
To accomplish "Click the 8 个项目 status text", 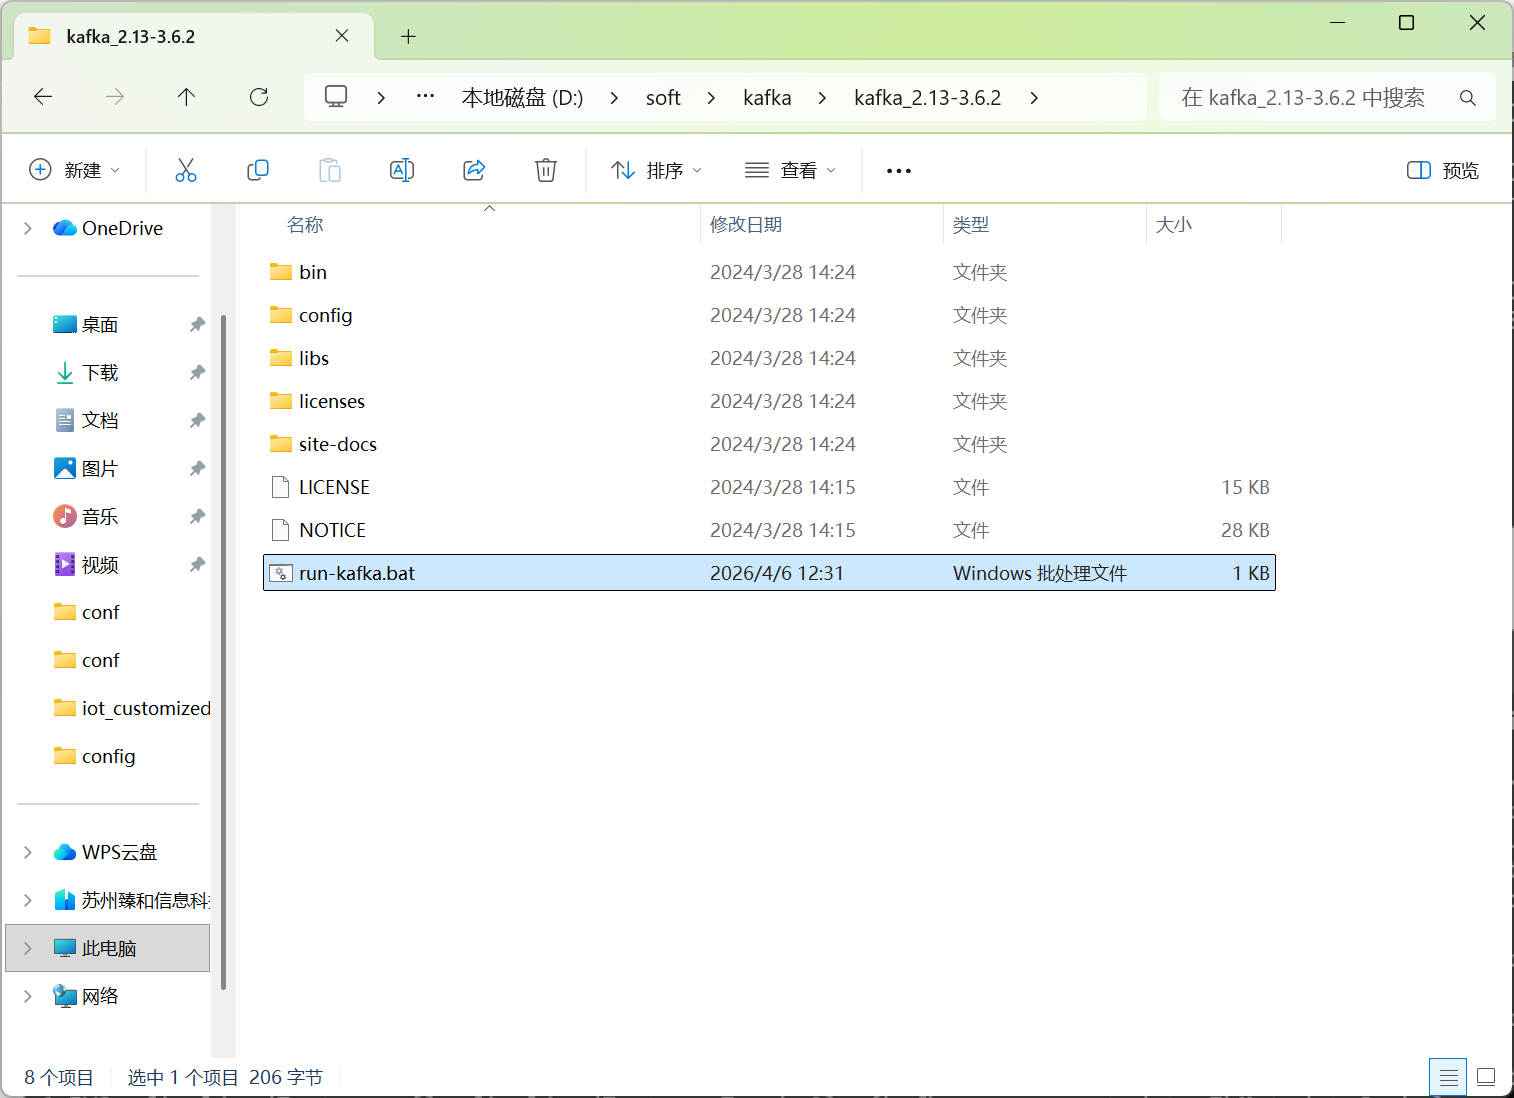I will coord(59,1077).
